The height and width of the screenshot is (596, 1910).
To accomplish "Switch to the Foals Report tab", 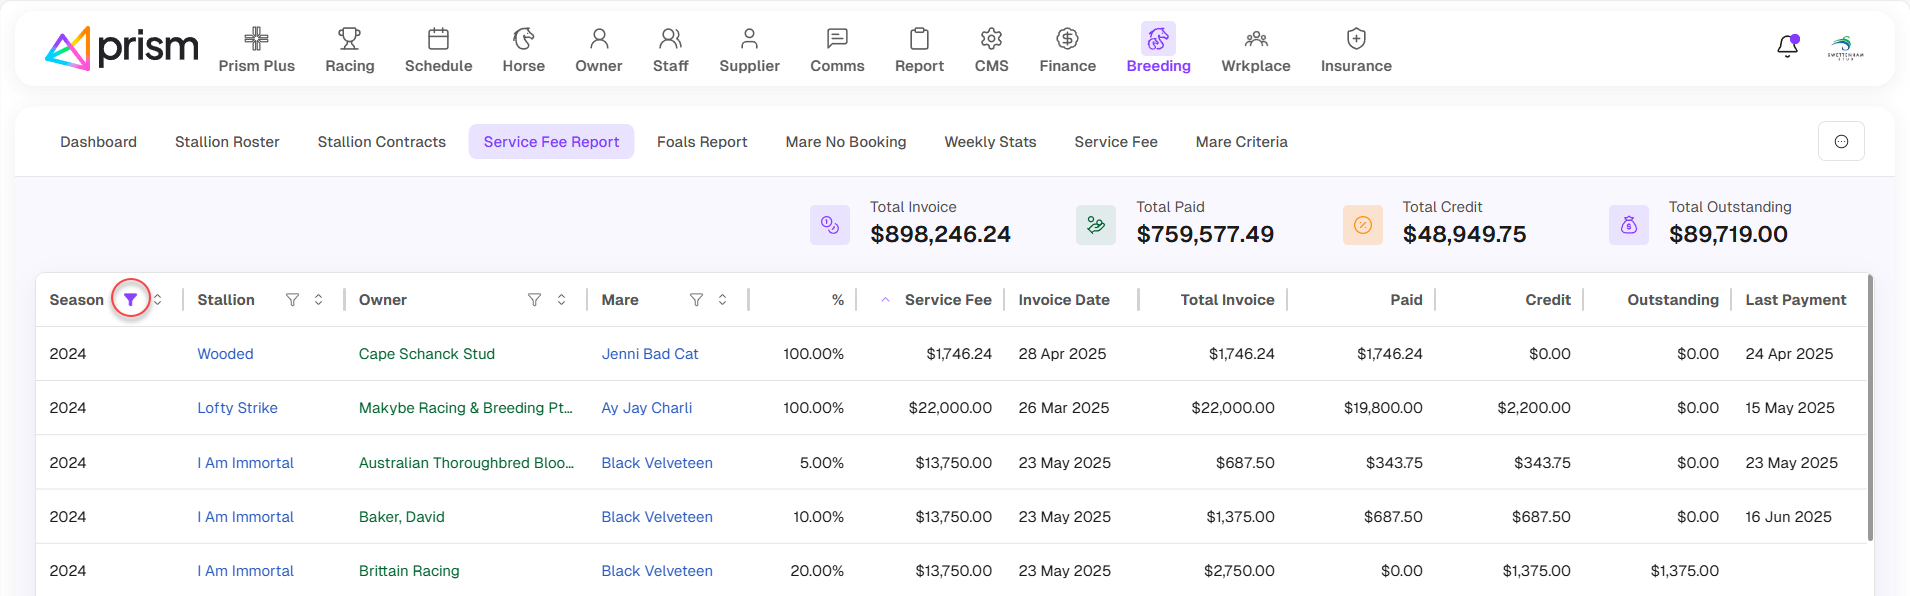I will click(701, 142).
